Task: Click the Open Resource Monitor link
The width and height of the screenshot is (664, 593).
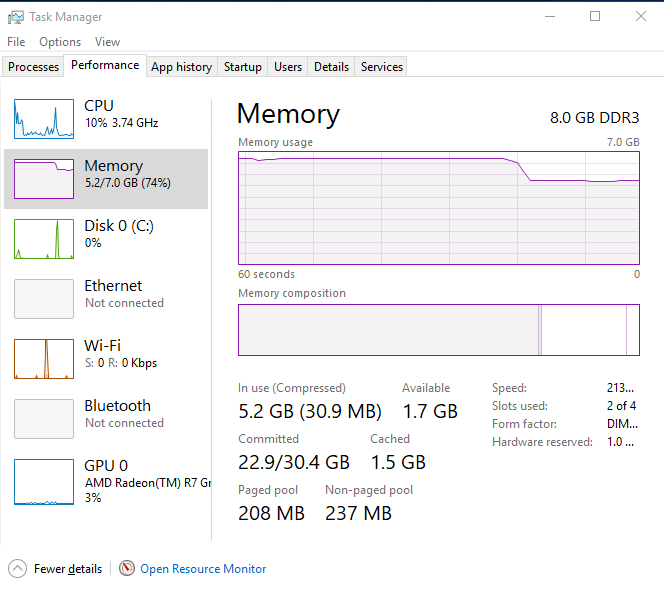Action: coord(203,569)
